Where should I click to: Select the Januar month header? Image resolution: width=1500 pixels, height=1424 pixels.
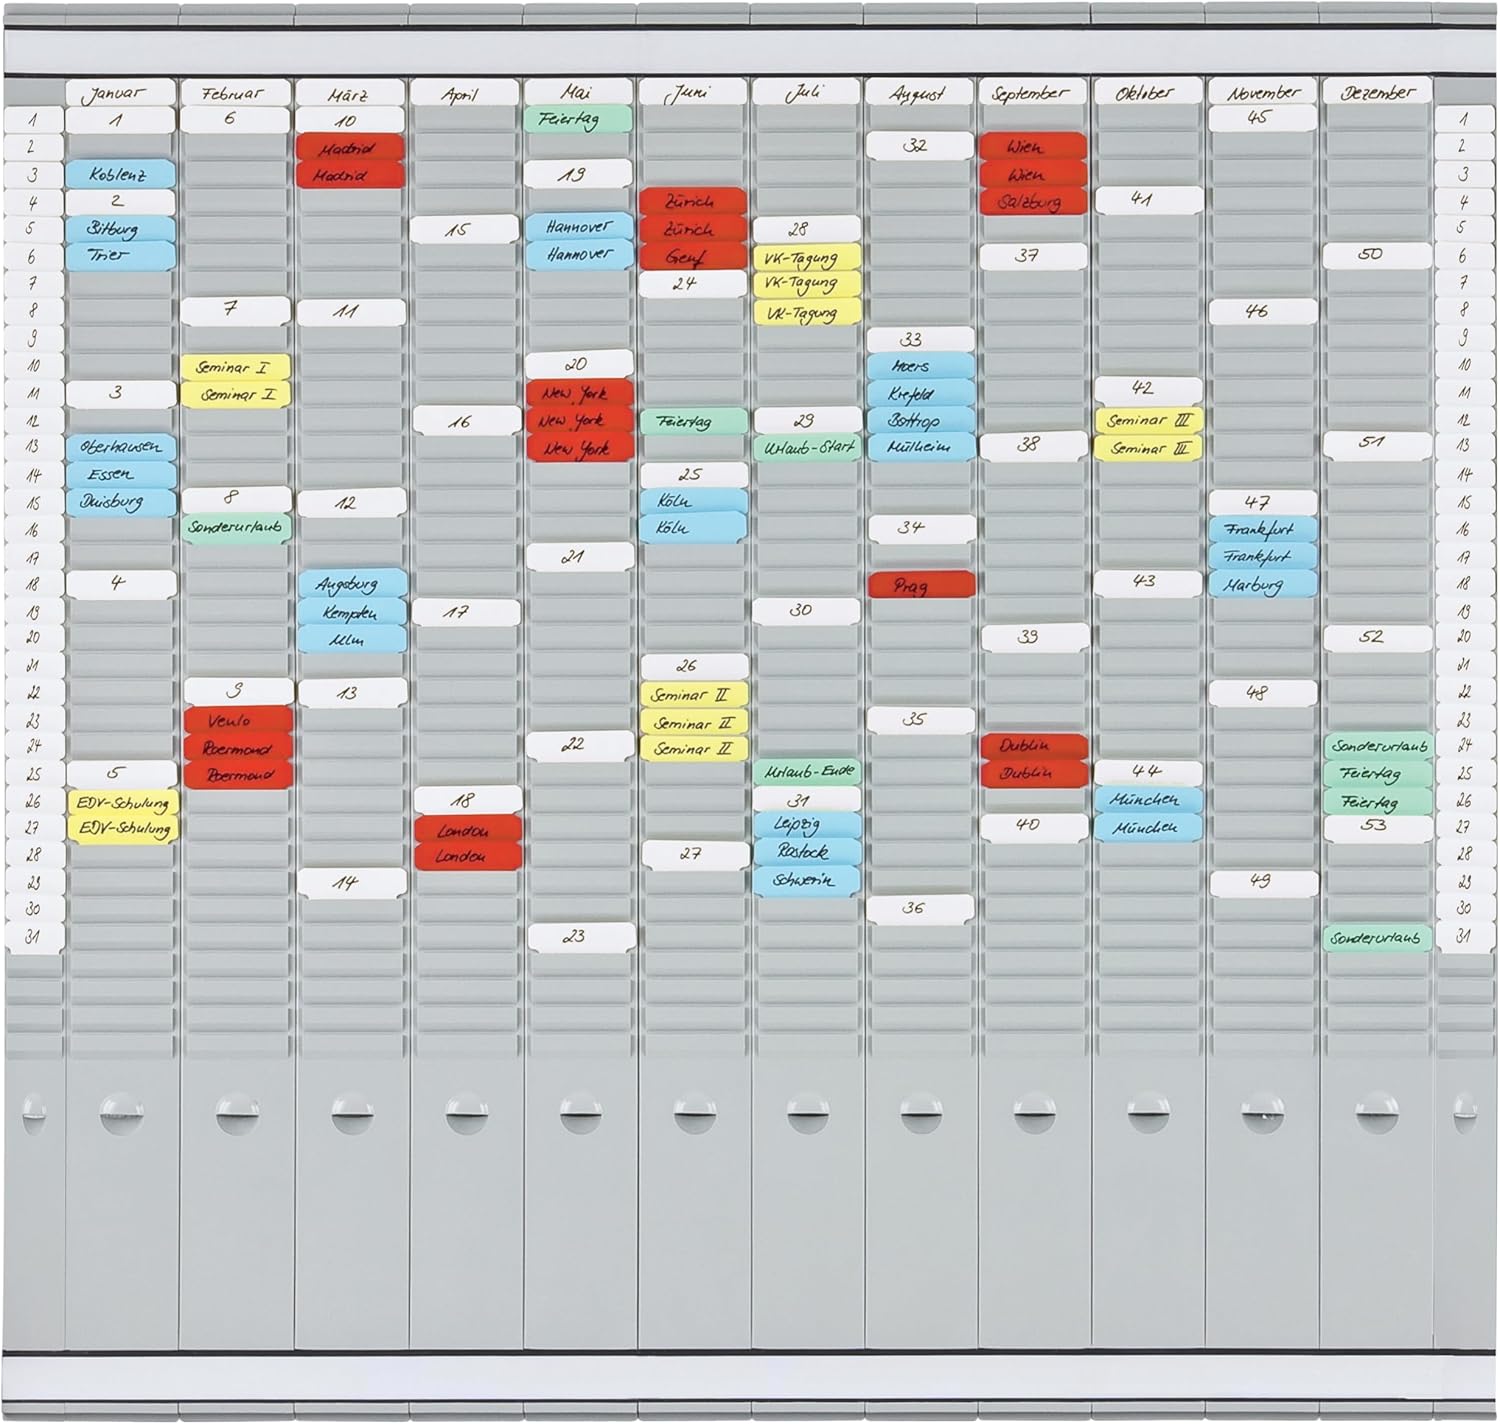119,94
